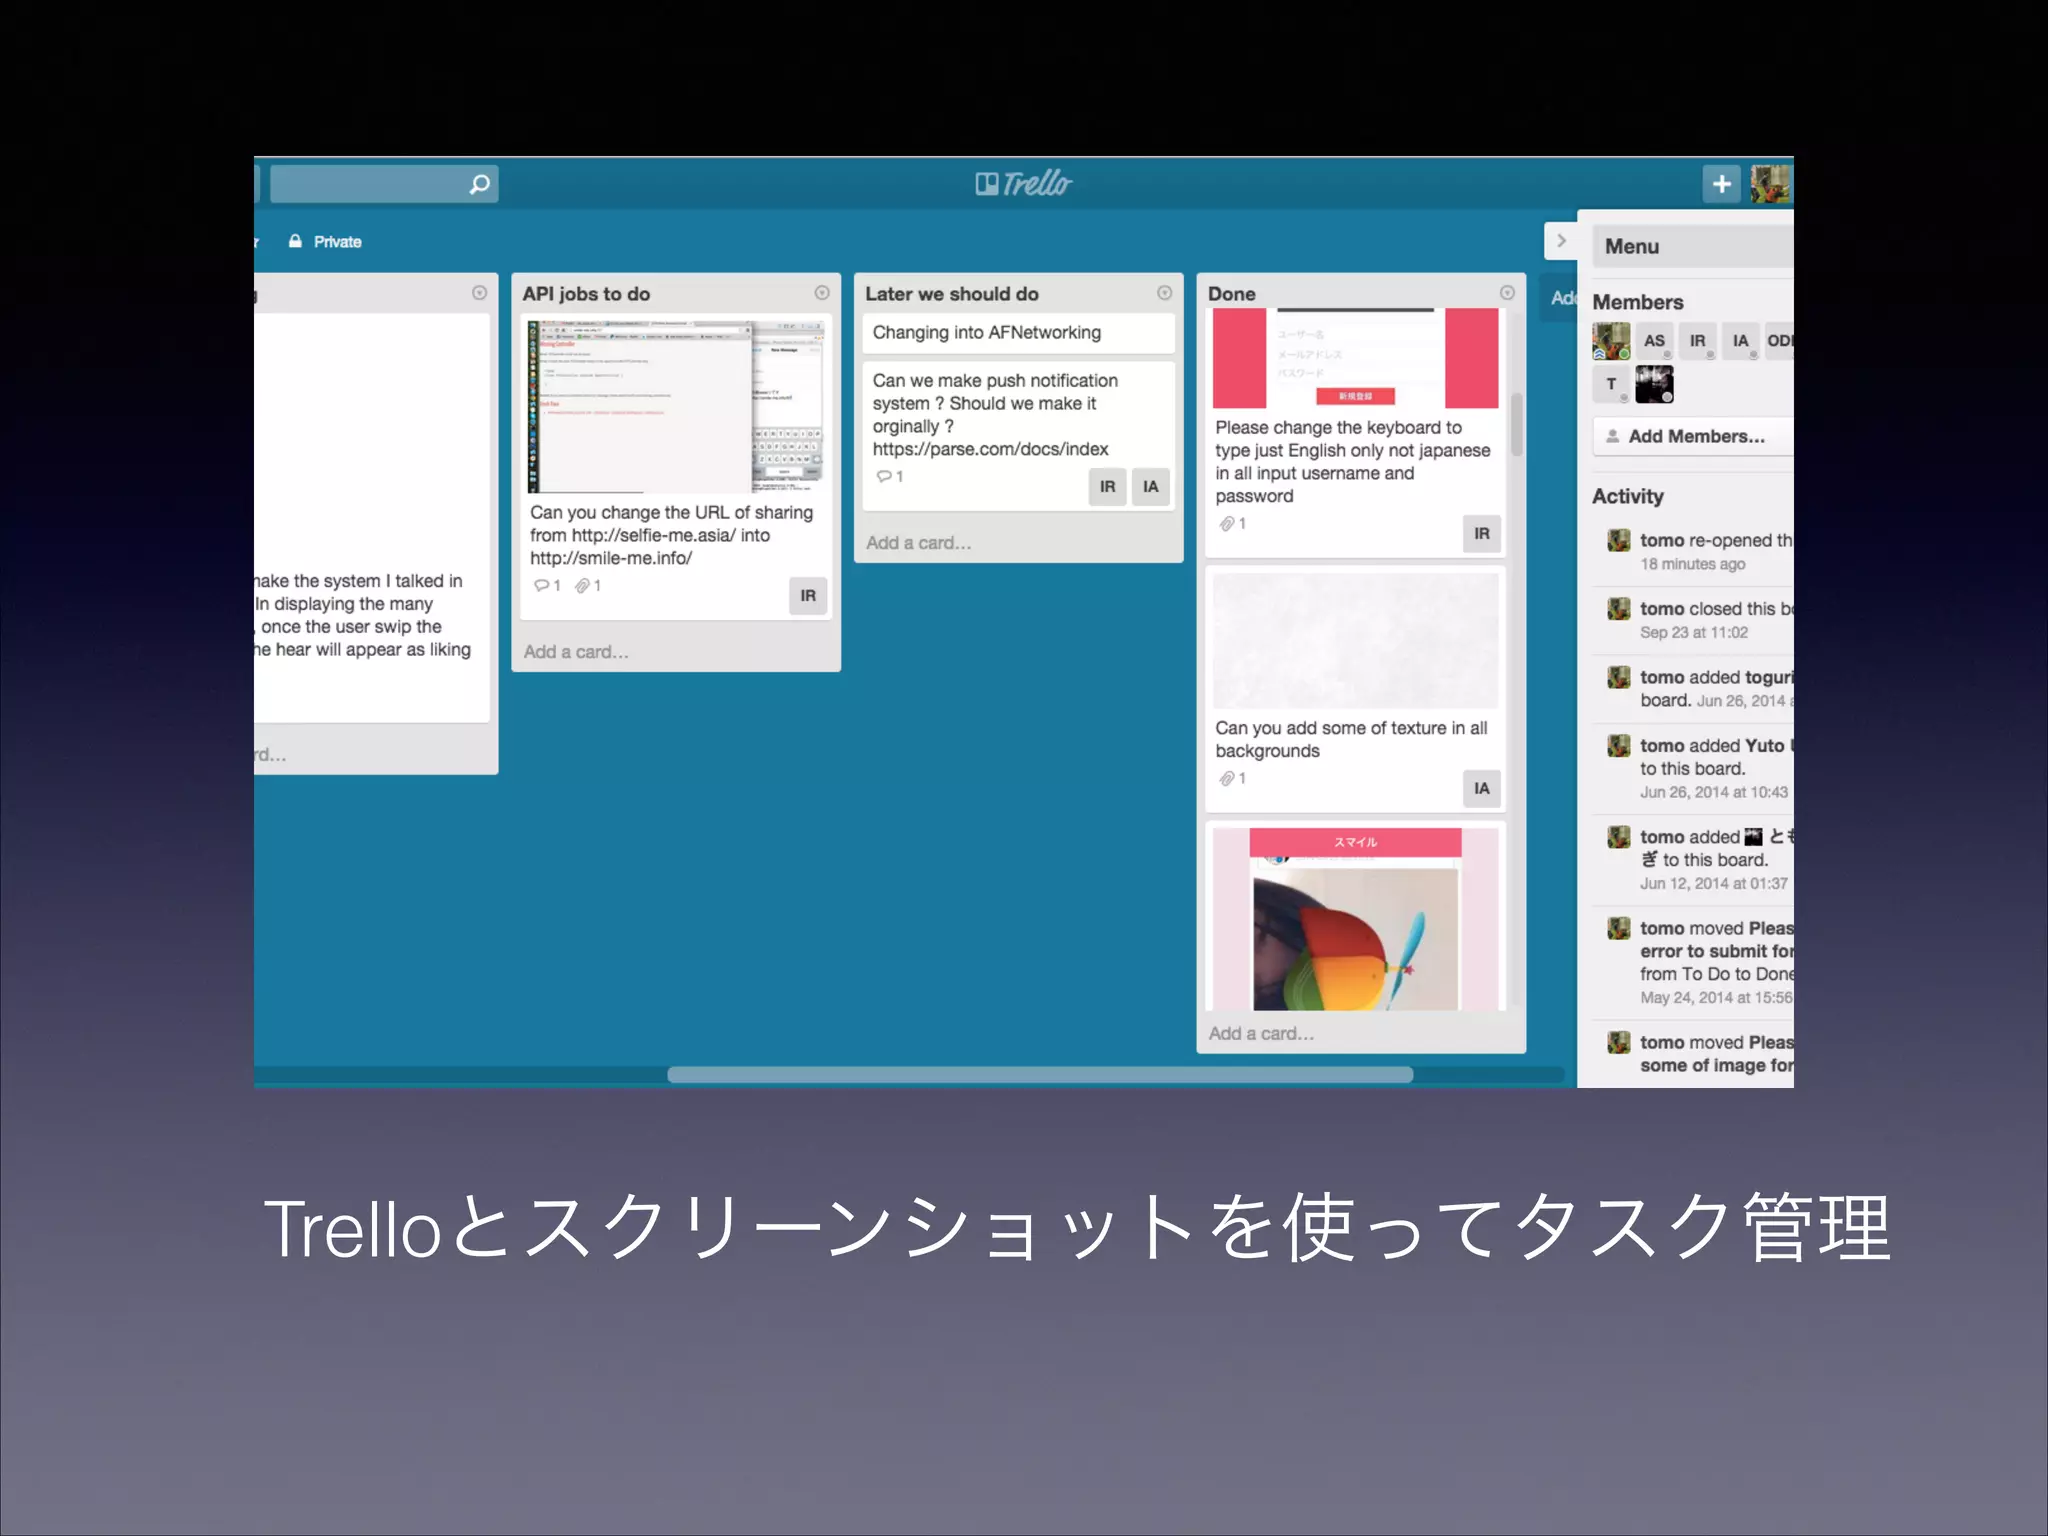Select the AS member avatar
This screenshot has width=2048, height=1536.
click(1654, 341)
